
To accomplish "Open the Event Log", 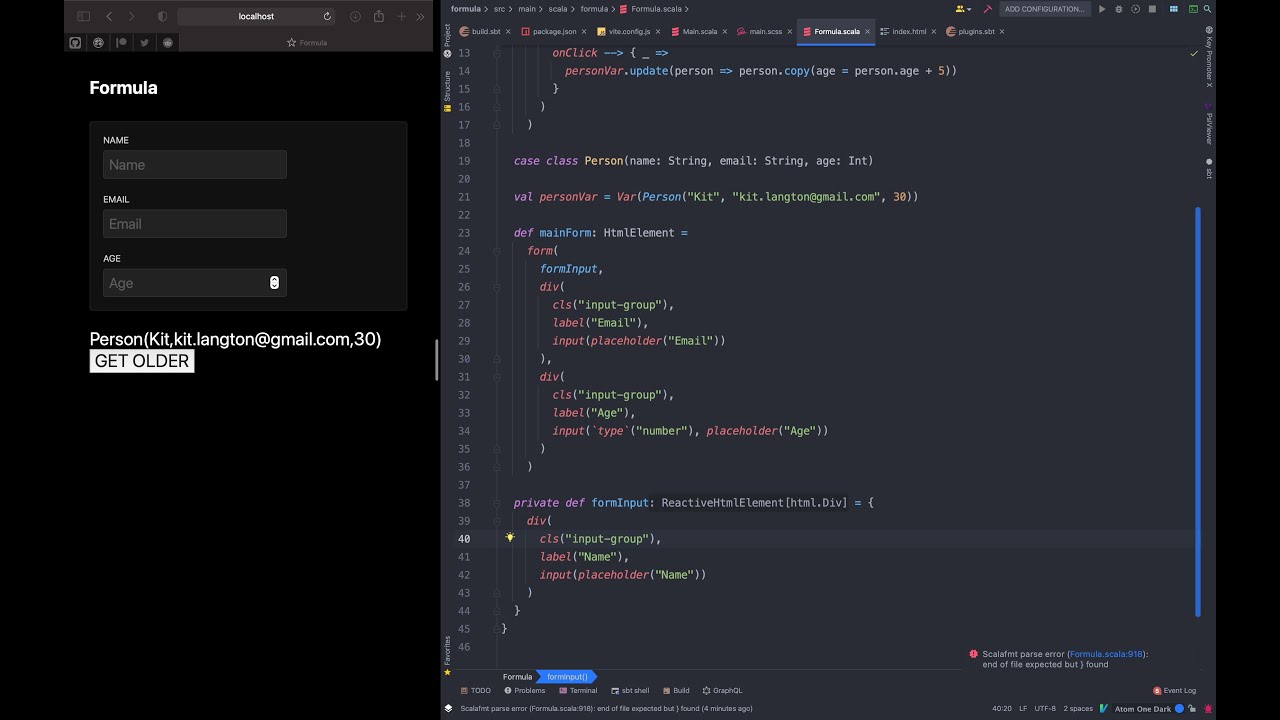I will (x=1174, y=690).
